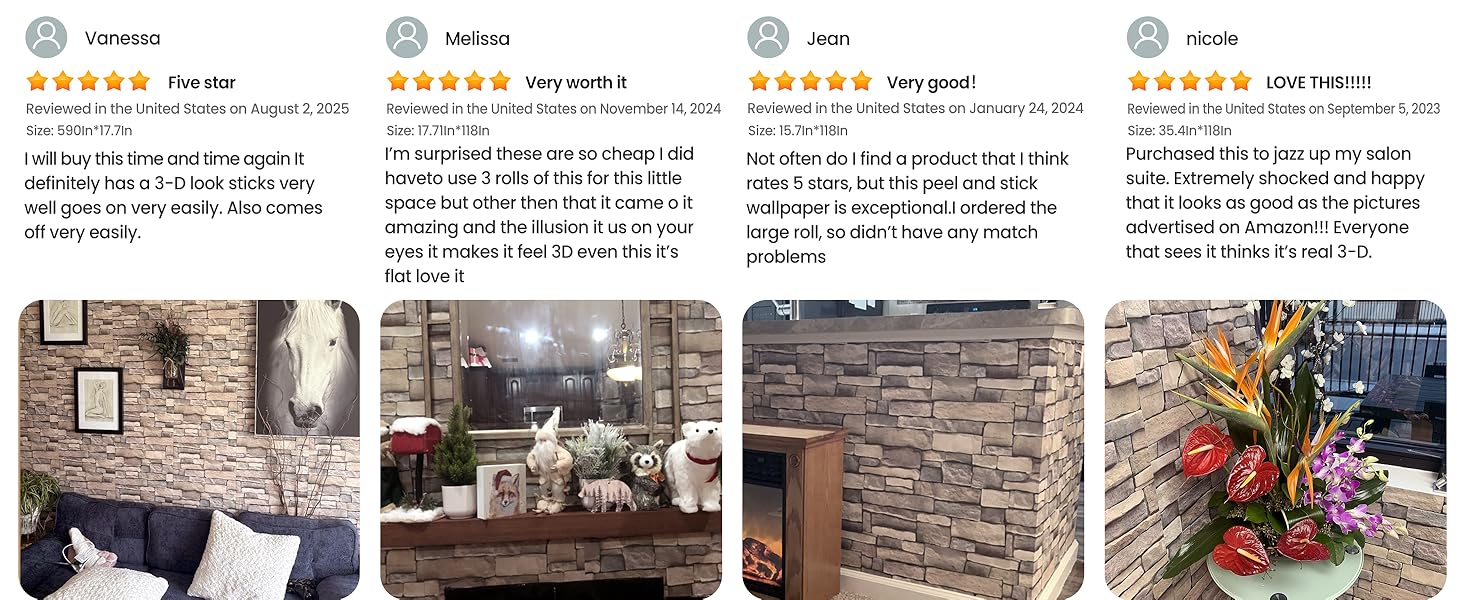Open the 'Very worth it' review title

576,83
